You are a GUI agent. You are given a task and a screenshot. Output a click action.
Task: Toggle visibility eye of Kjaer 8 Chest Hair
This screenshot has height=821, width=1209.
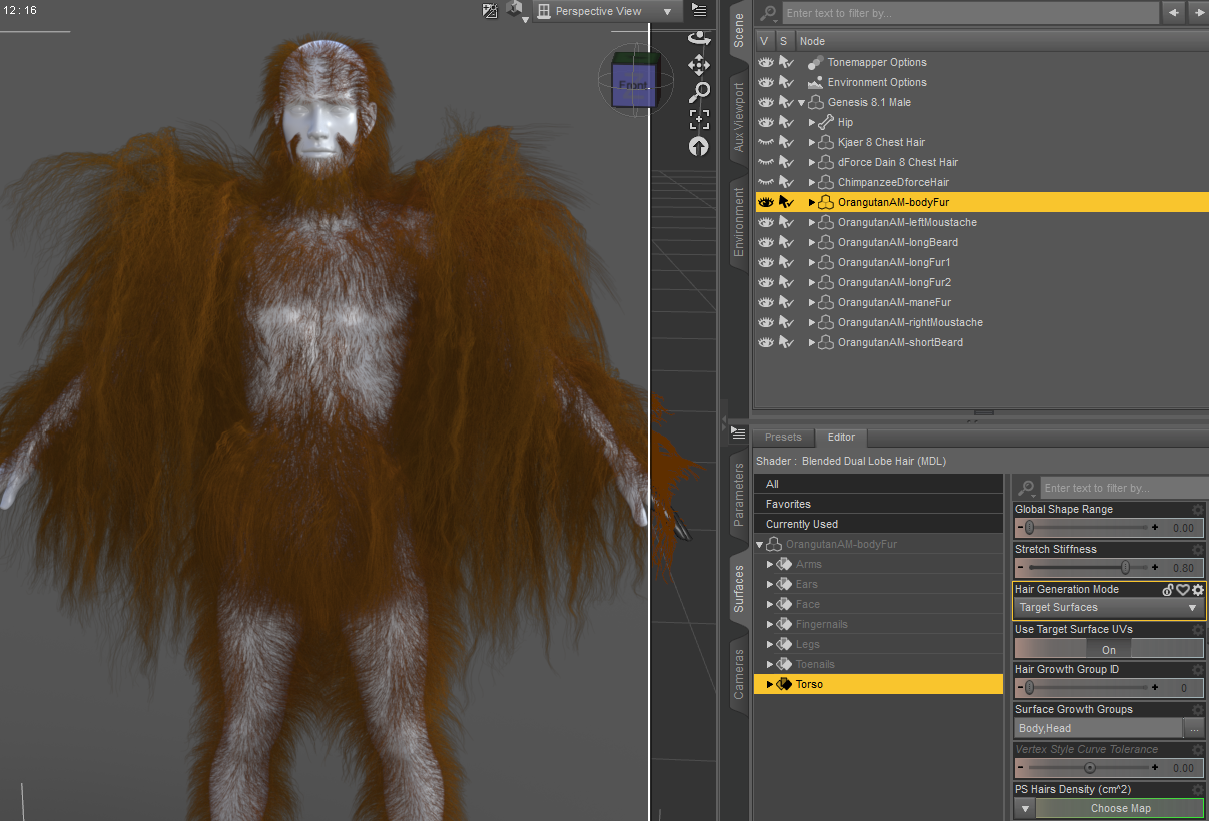pyautogui.click(x=767, y=142)
